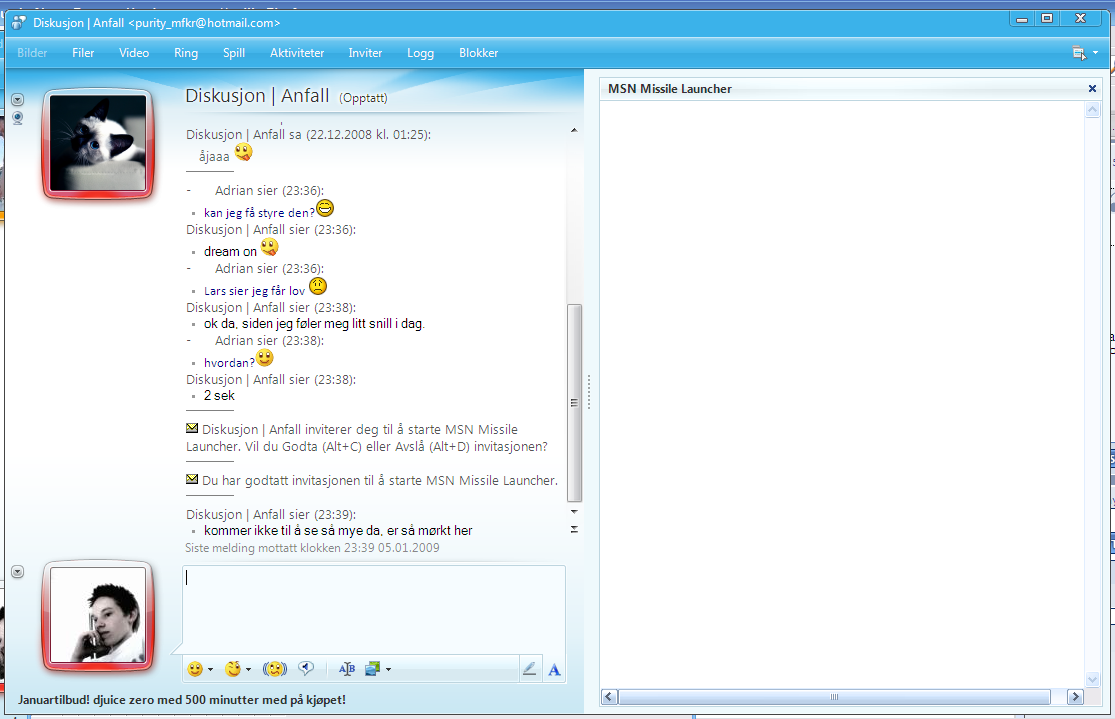This screenshot has width=1115, height=719.
Task: Click the MSN Missile Launcher panel title
Action: pos(670,89)
